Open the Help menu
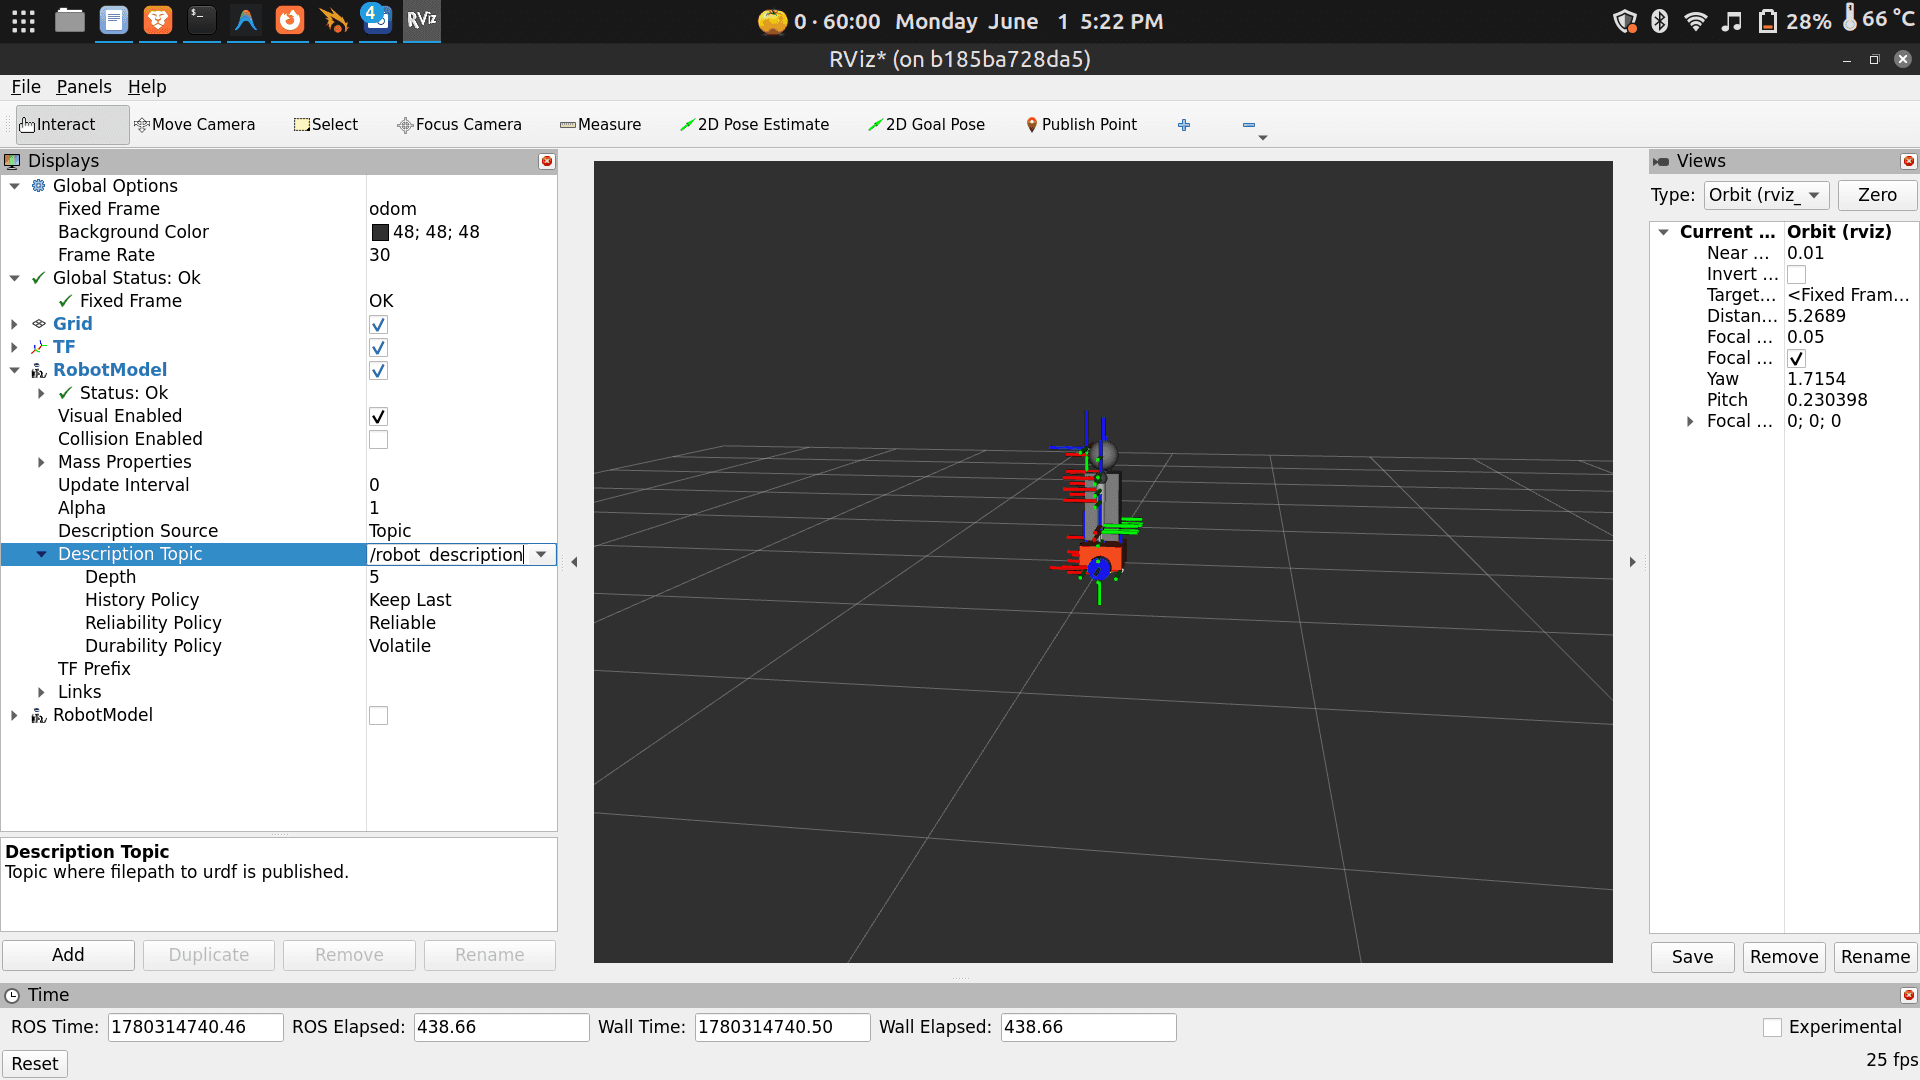This screenshot has height=1080, width=1920. 147,87
